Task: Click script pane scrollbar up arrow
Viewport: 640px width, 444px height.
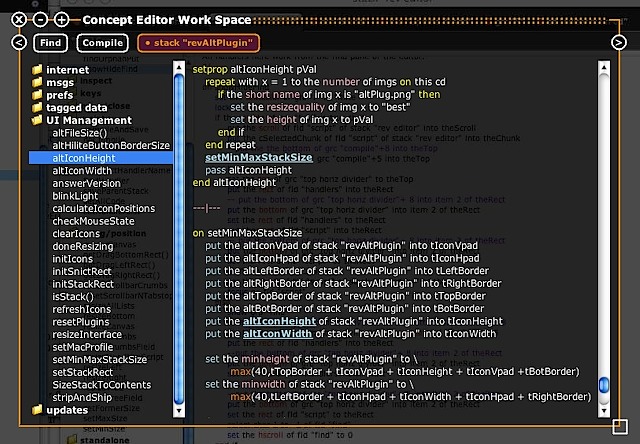Action: 604,67
